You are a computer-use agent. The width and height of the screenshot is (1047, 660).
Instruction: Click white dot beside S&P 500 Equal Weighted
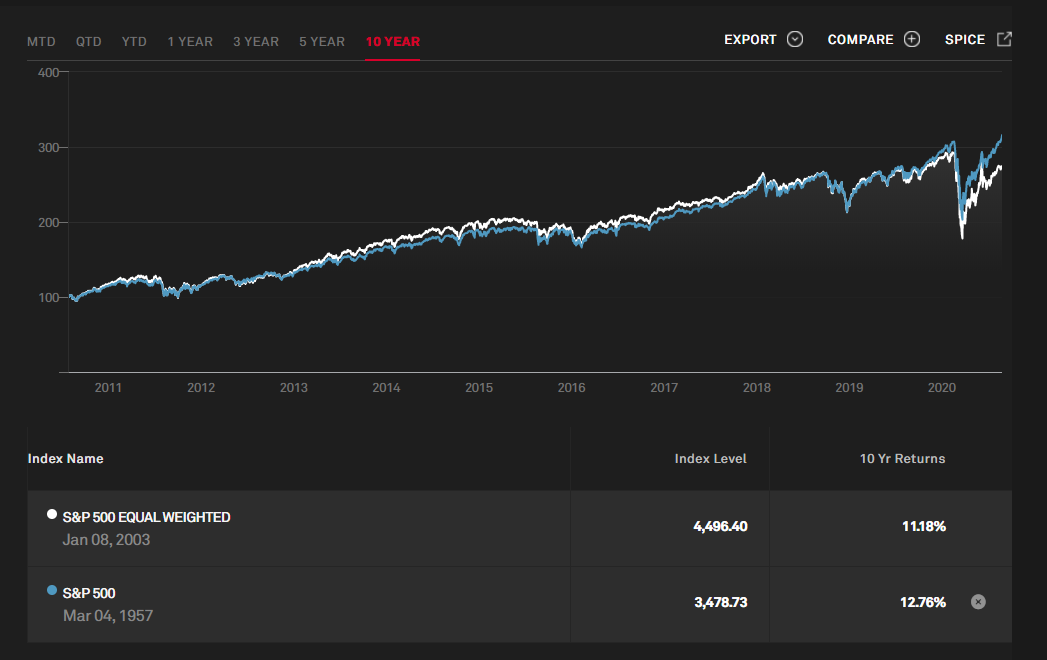click(x=52, y=514)
